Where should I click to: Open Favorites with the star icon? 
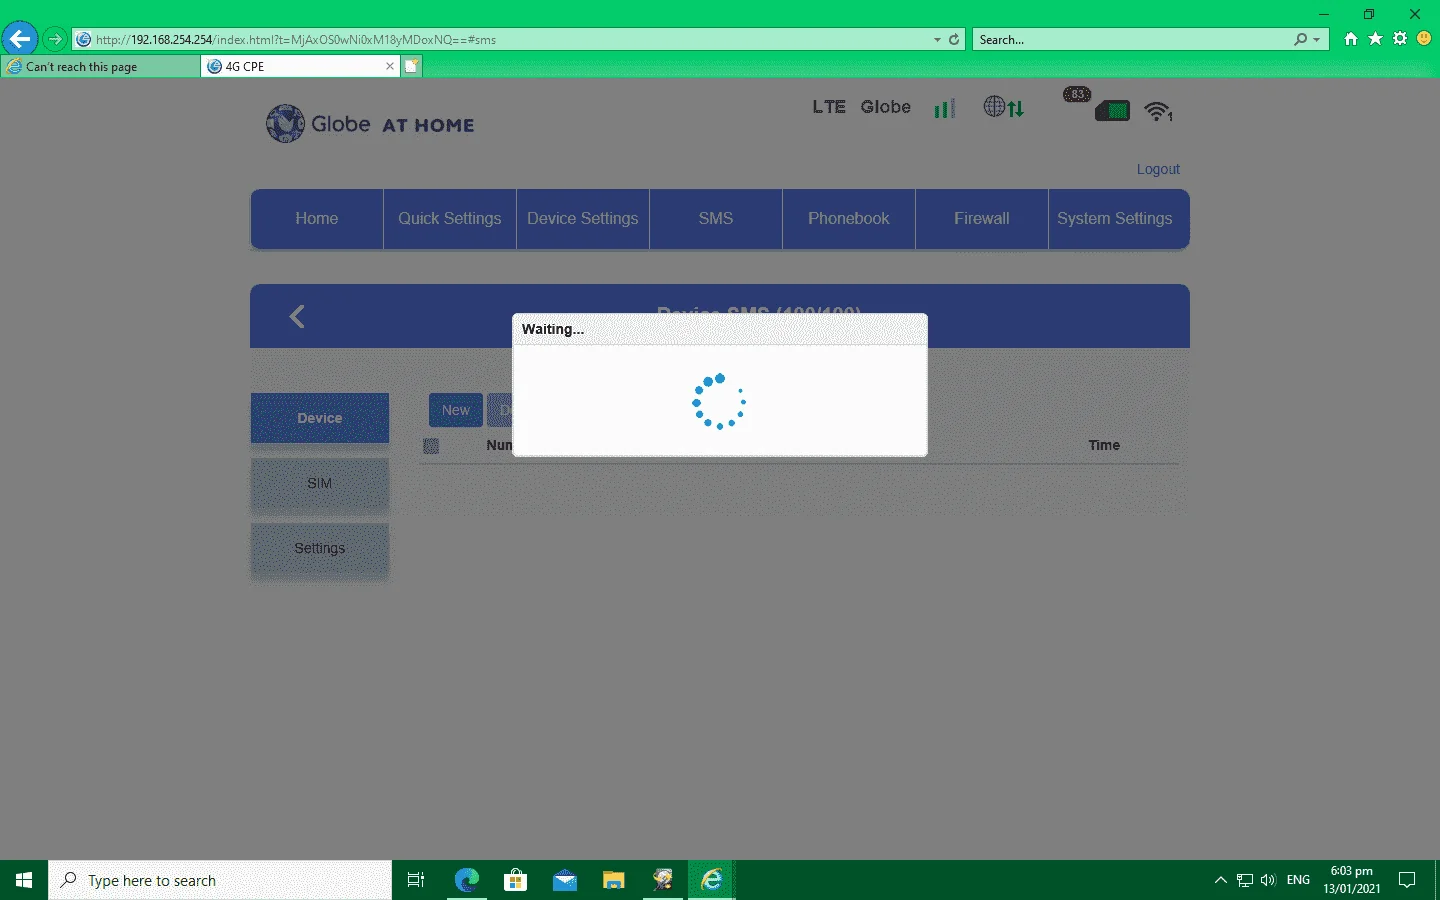pos(1375,39)
